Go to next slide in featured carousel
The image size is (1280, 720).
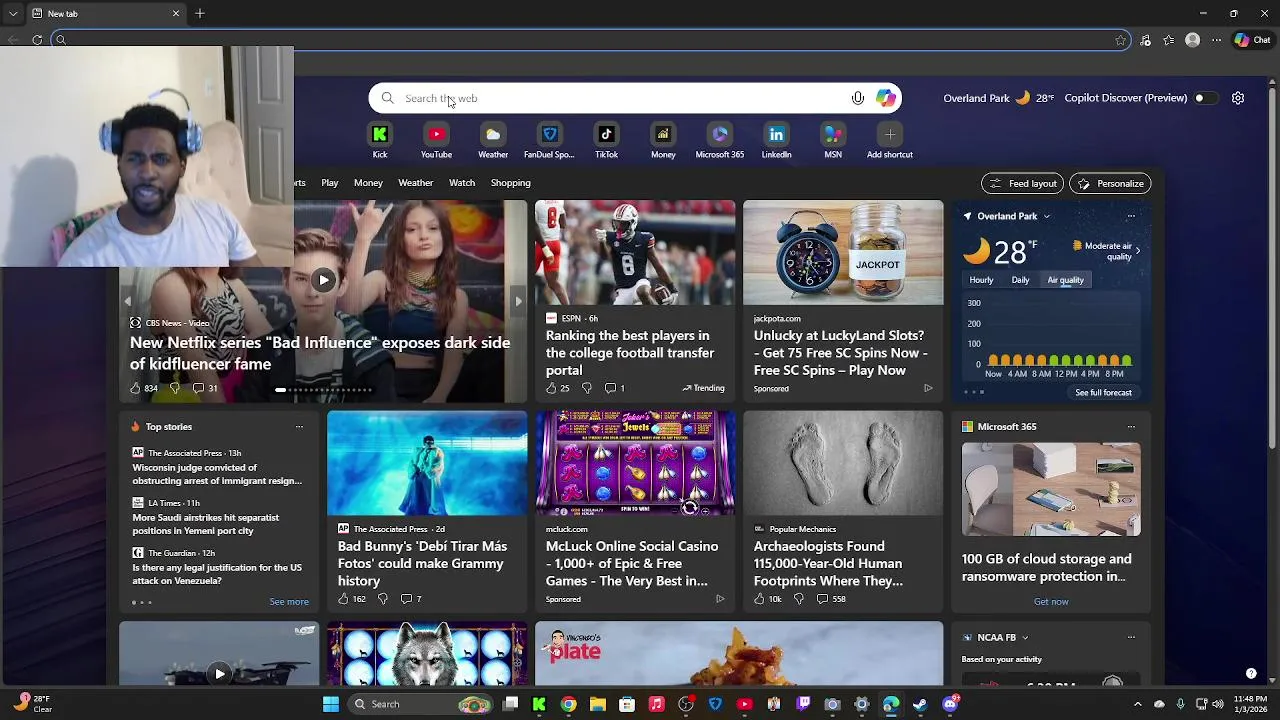click(517, 301)
